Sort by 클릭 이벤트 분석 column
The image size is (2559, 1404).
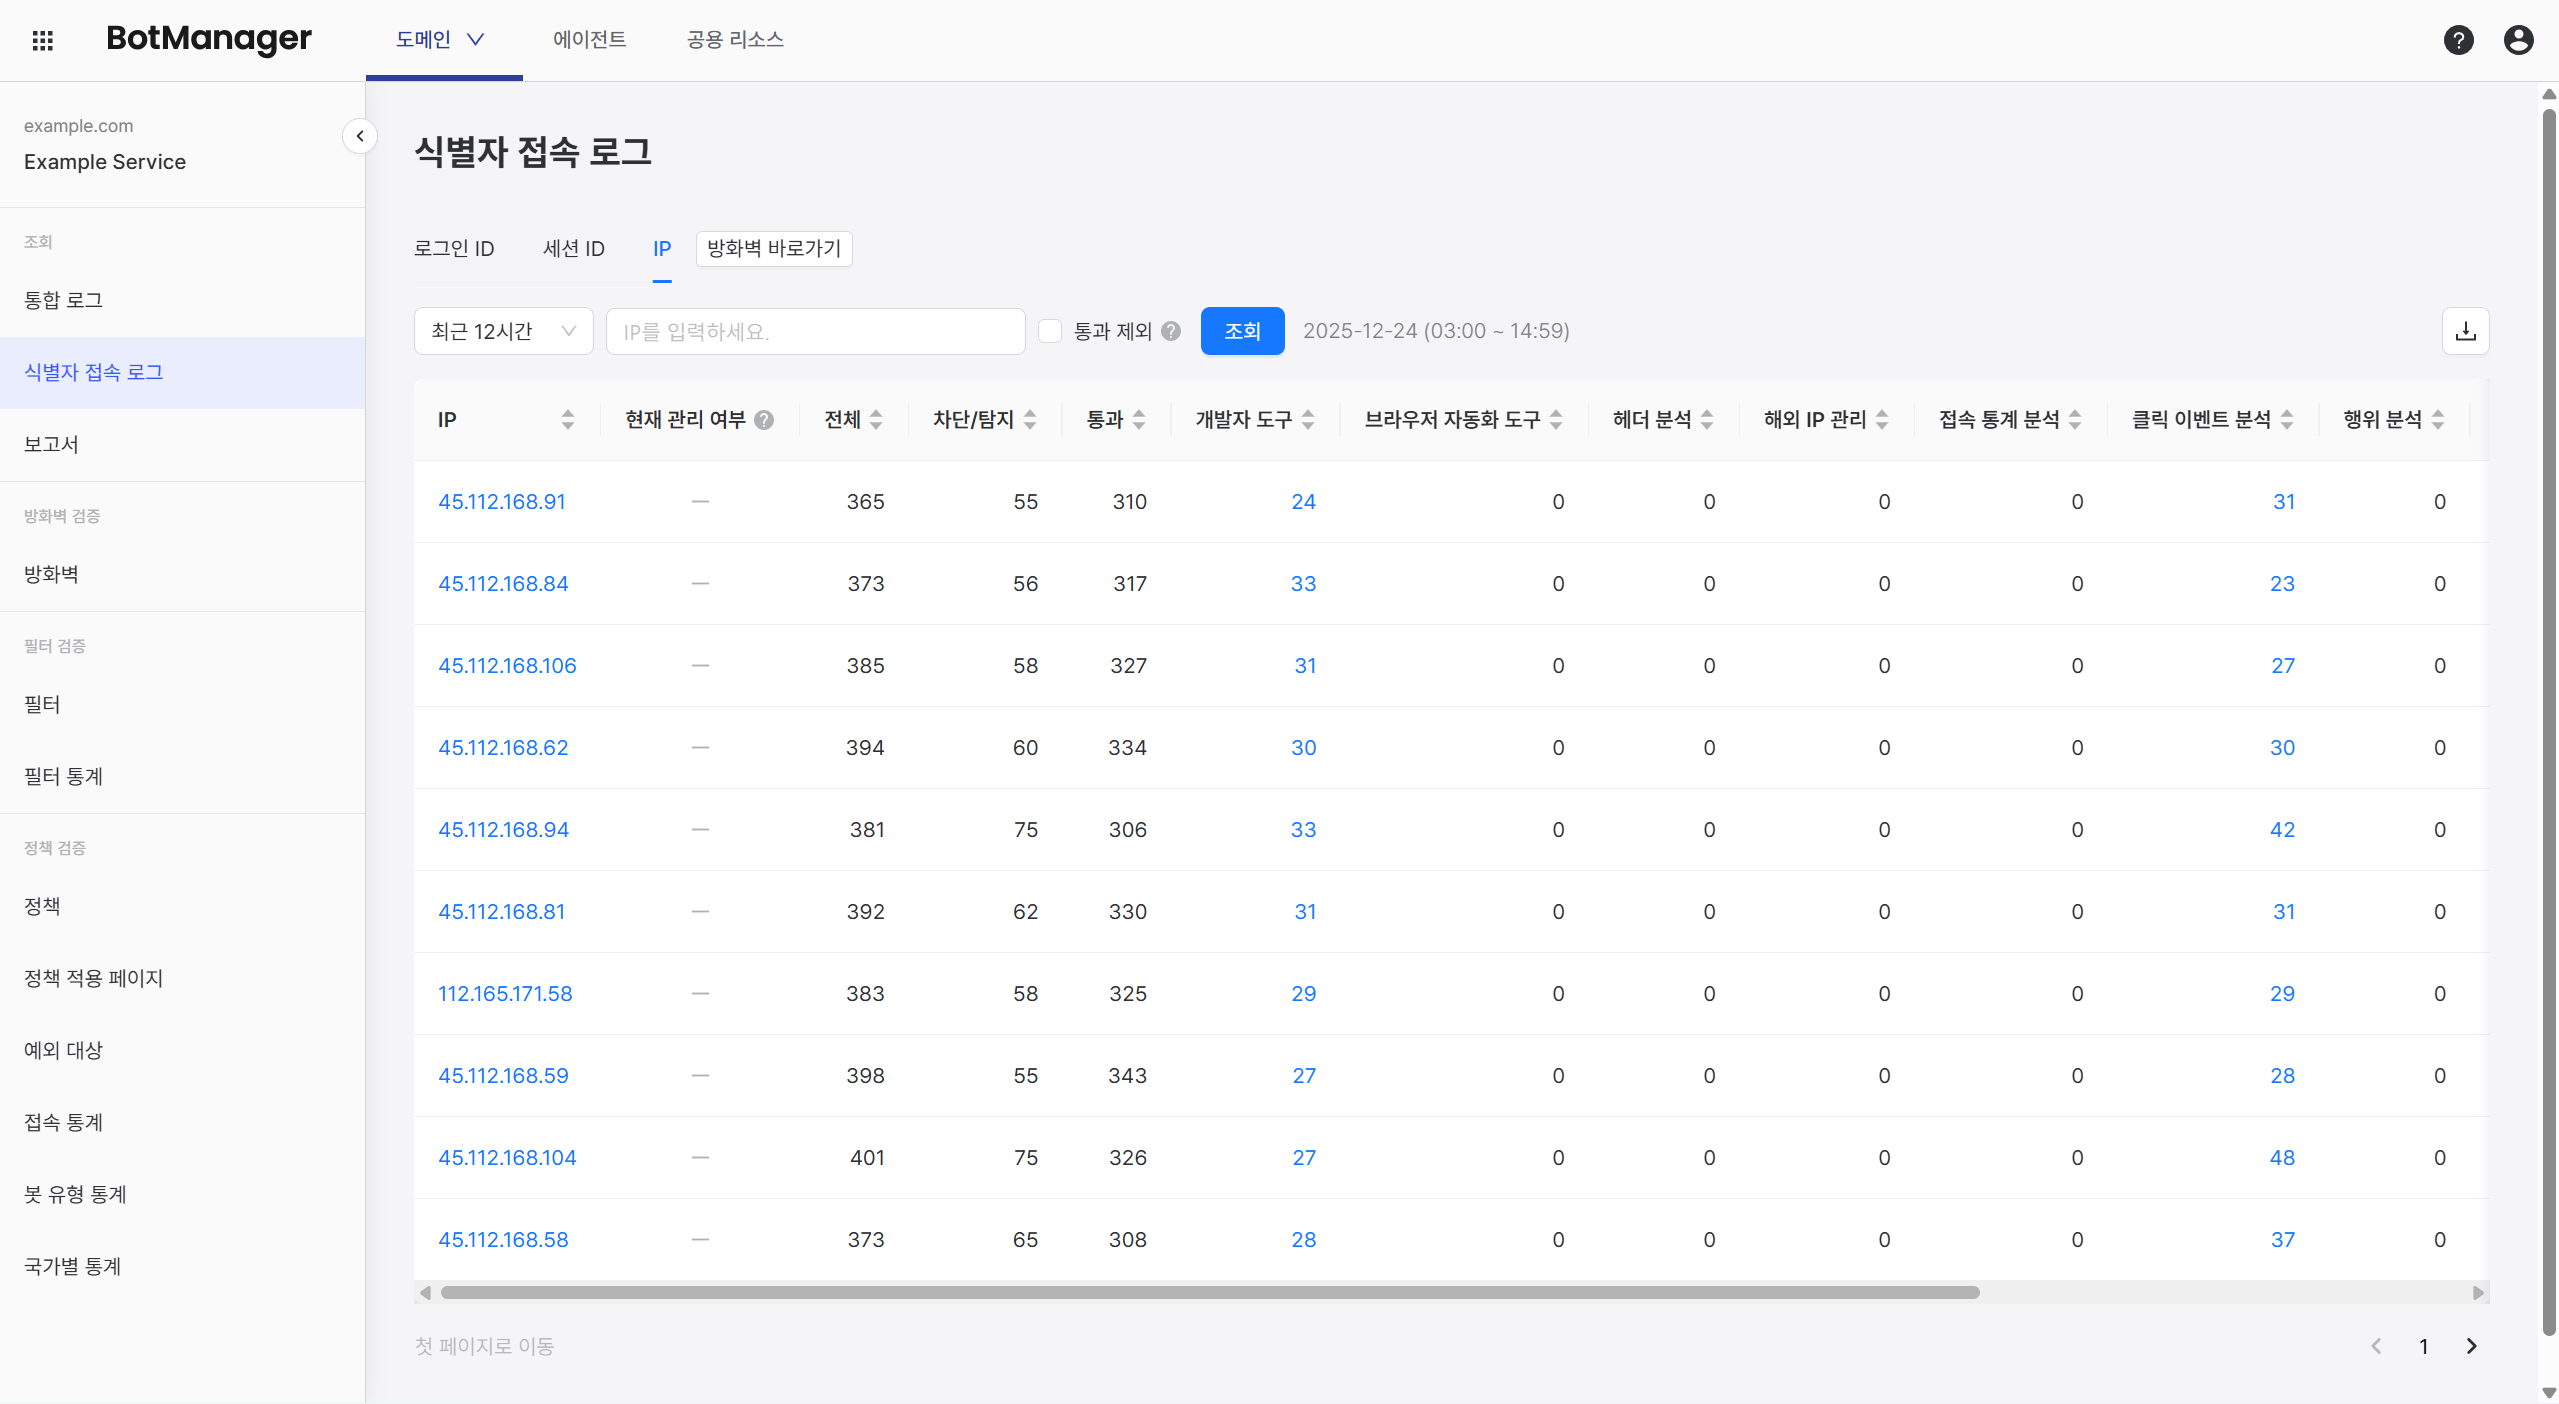(2287, 420)
